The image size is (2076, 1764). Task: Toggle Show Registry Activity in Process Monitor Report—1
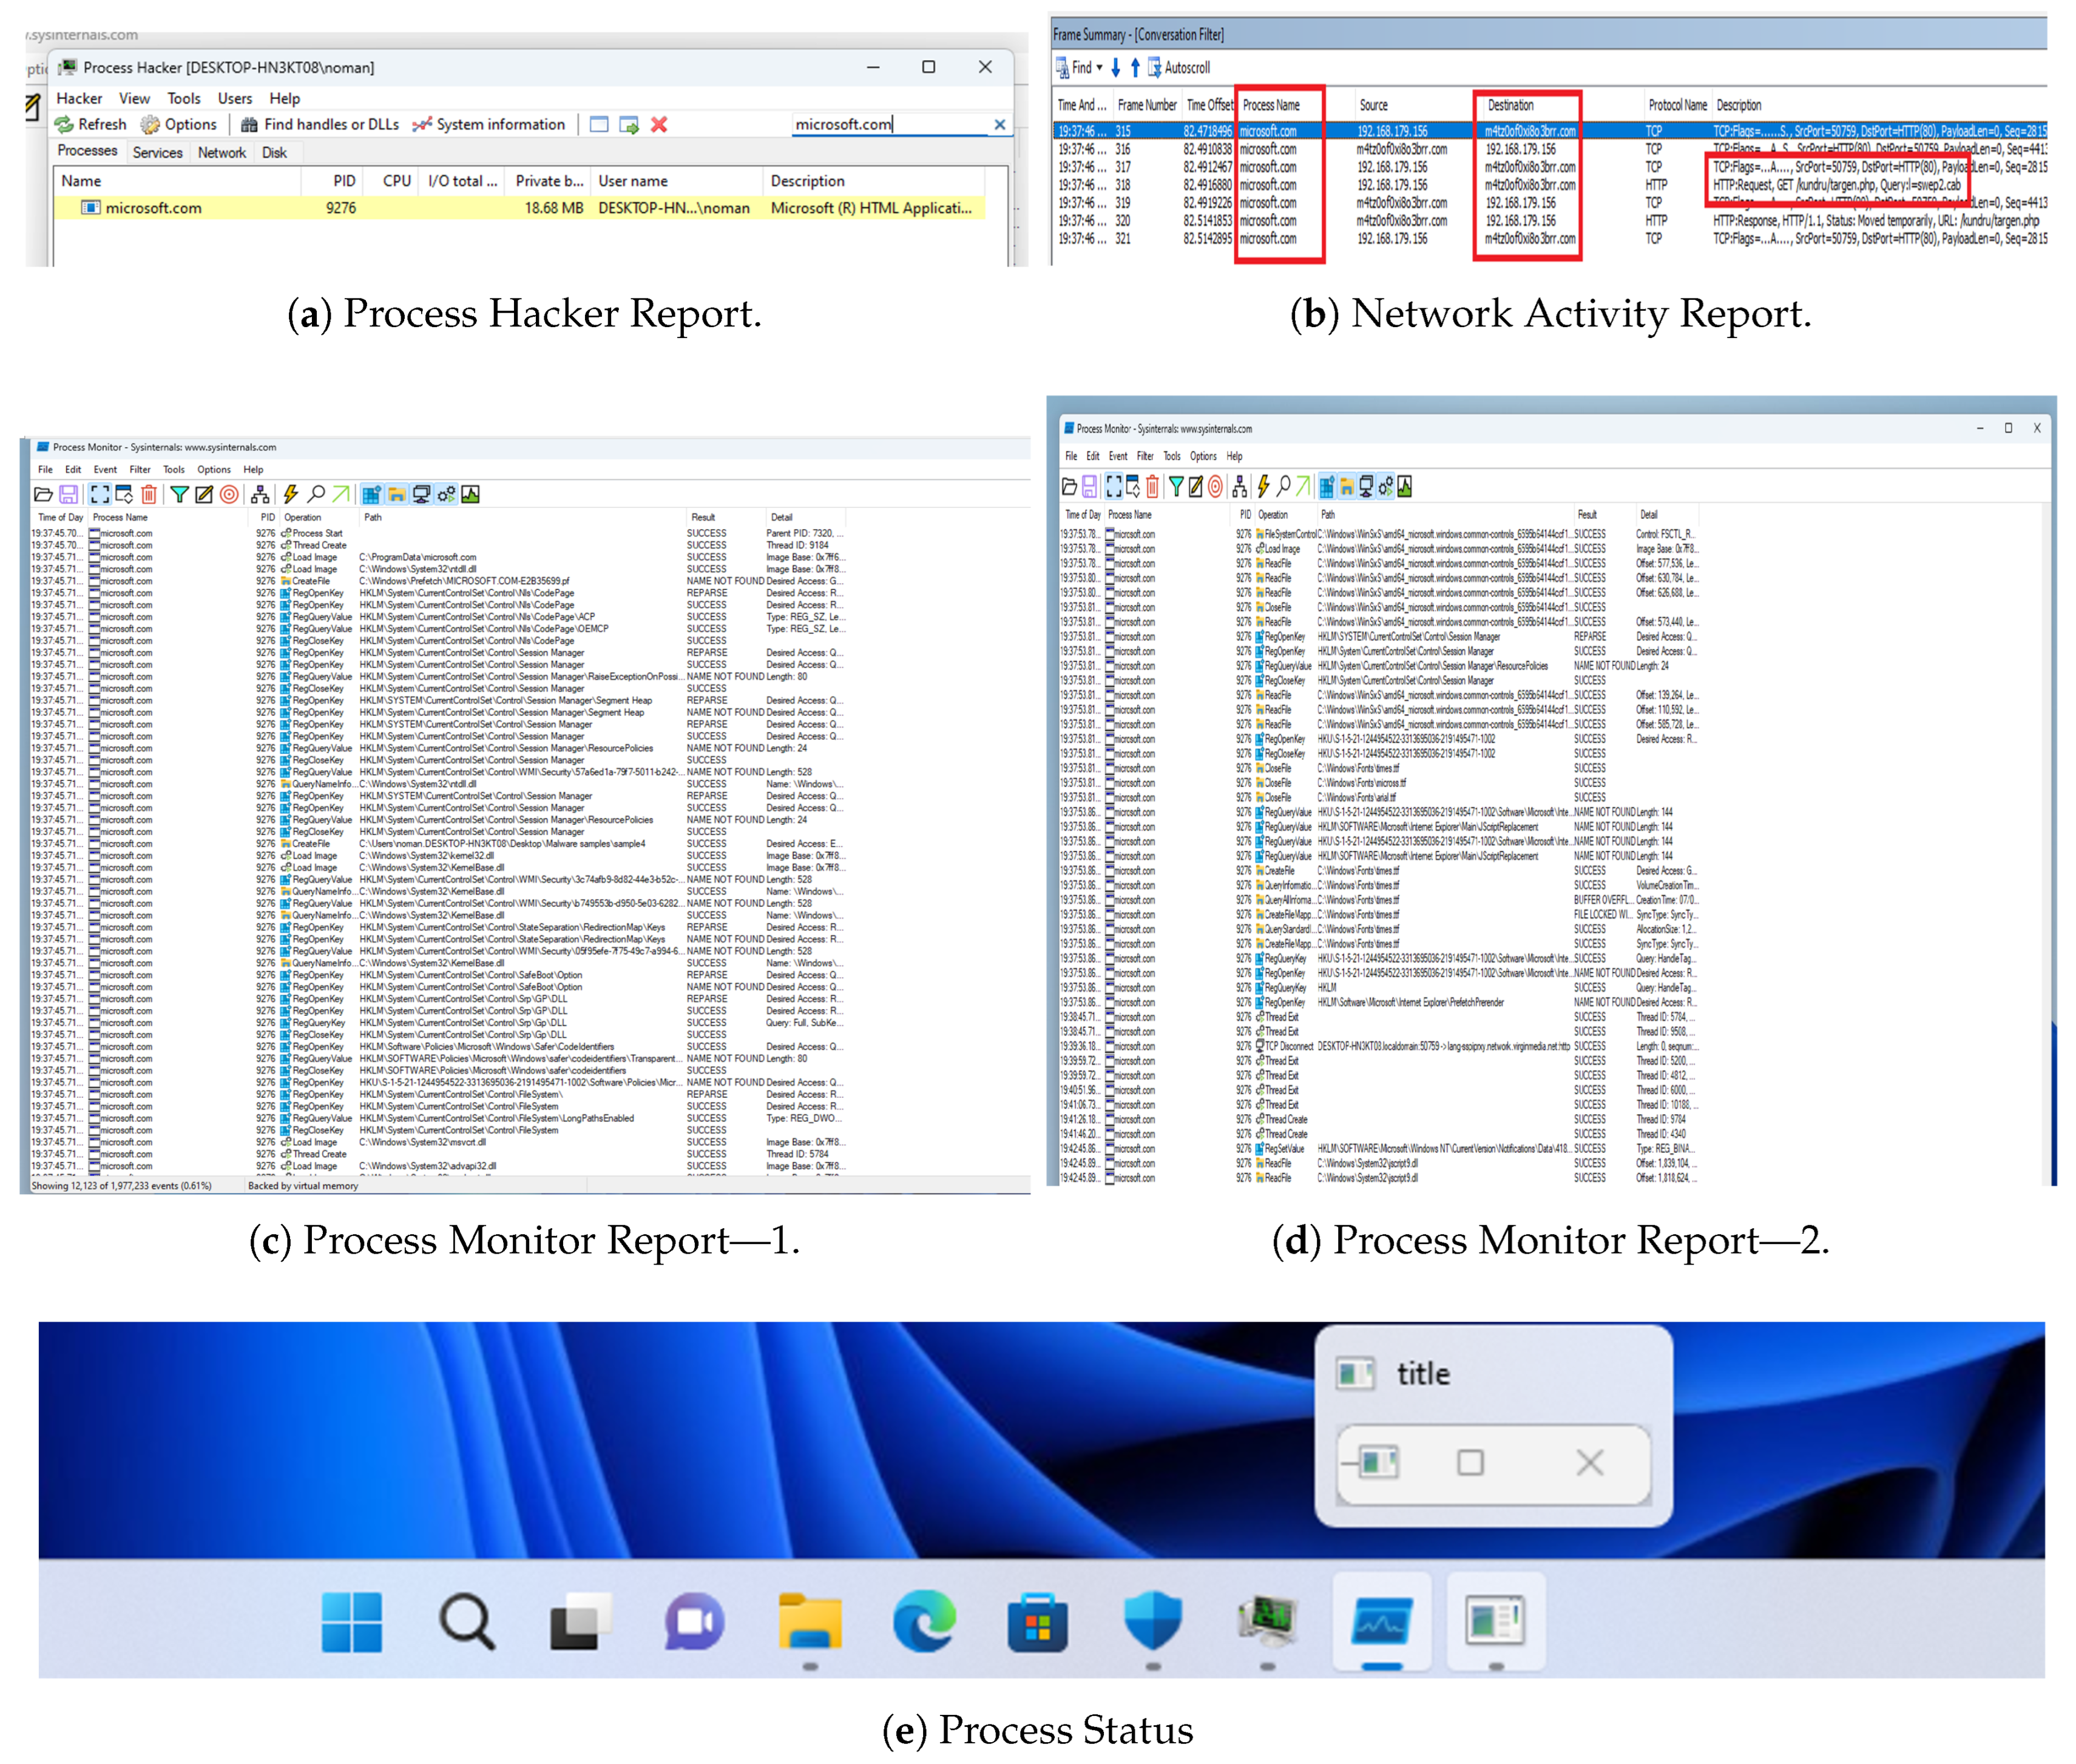[x=371, y=494]
